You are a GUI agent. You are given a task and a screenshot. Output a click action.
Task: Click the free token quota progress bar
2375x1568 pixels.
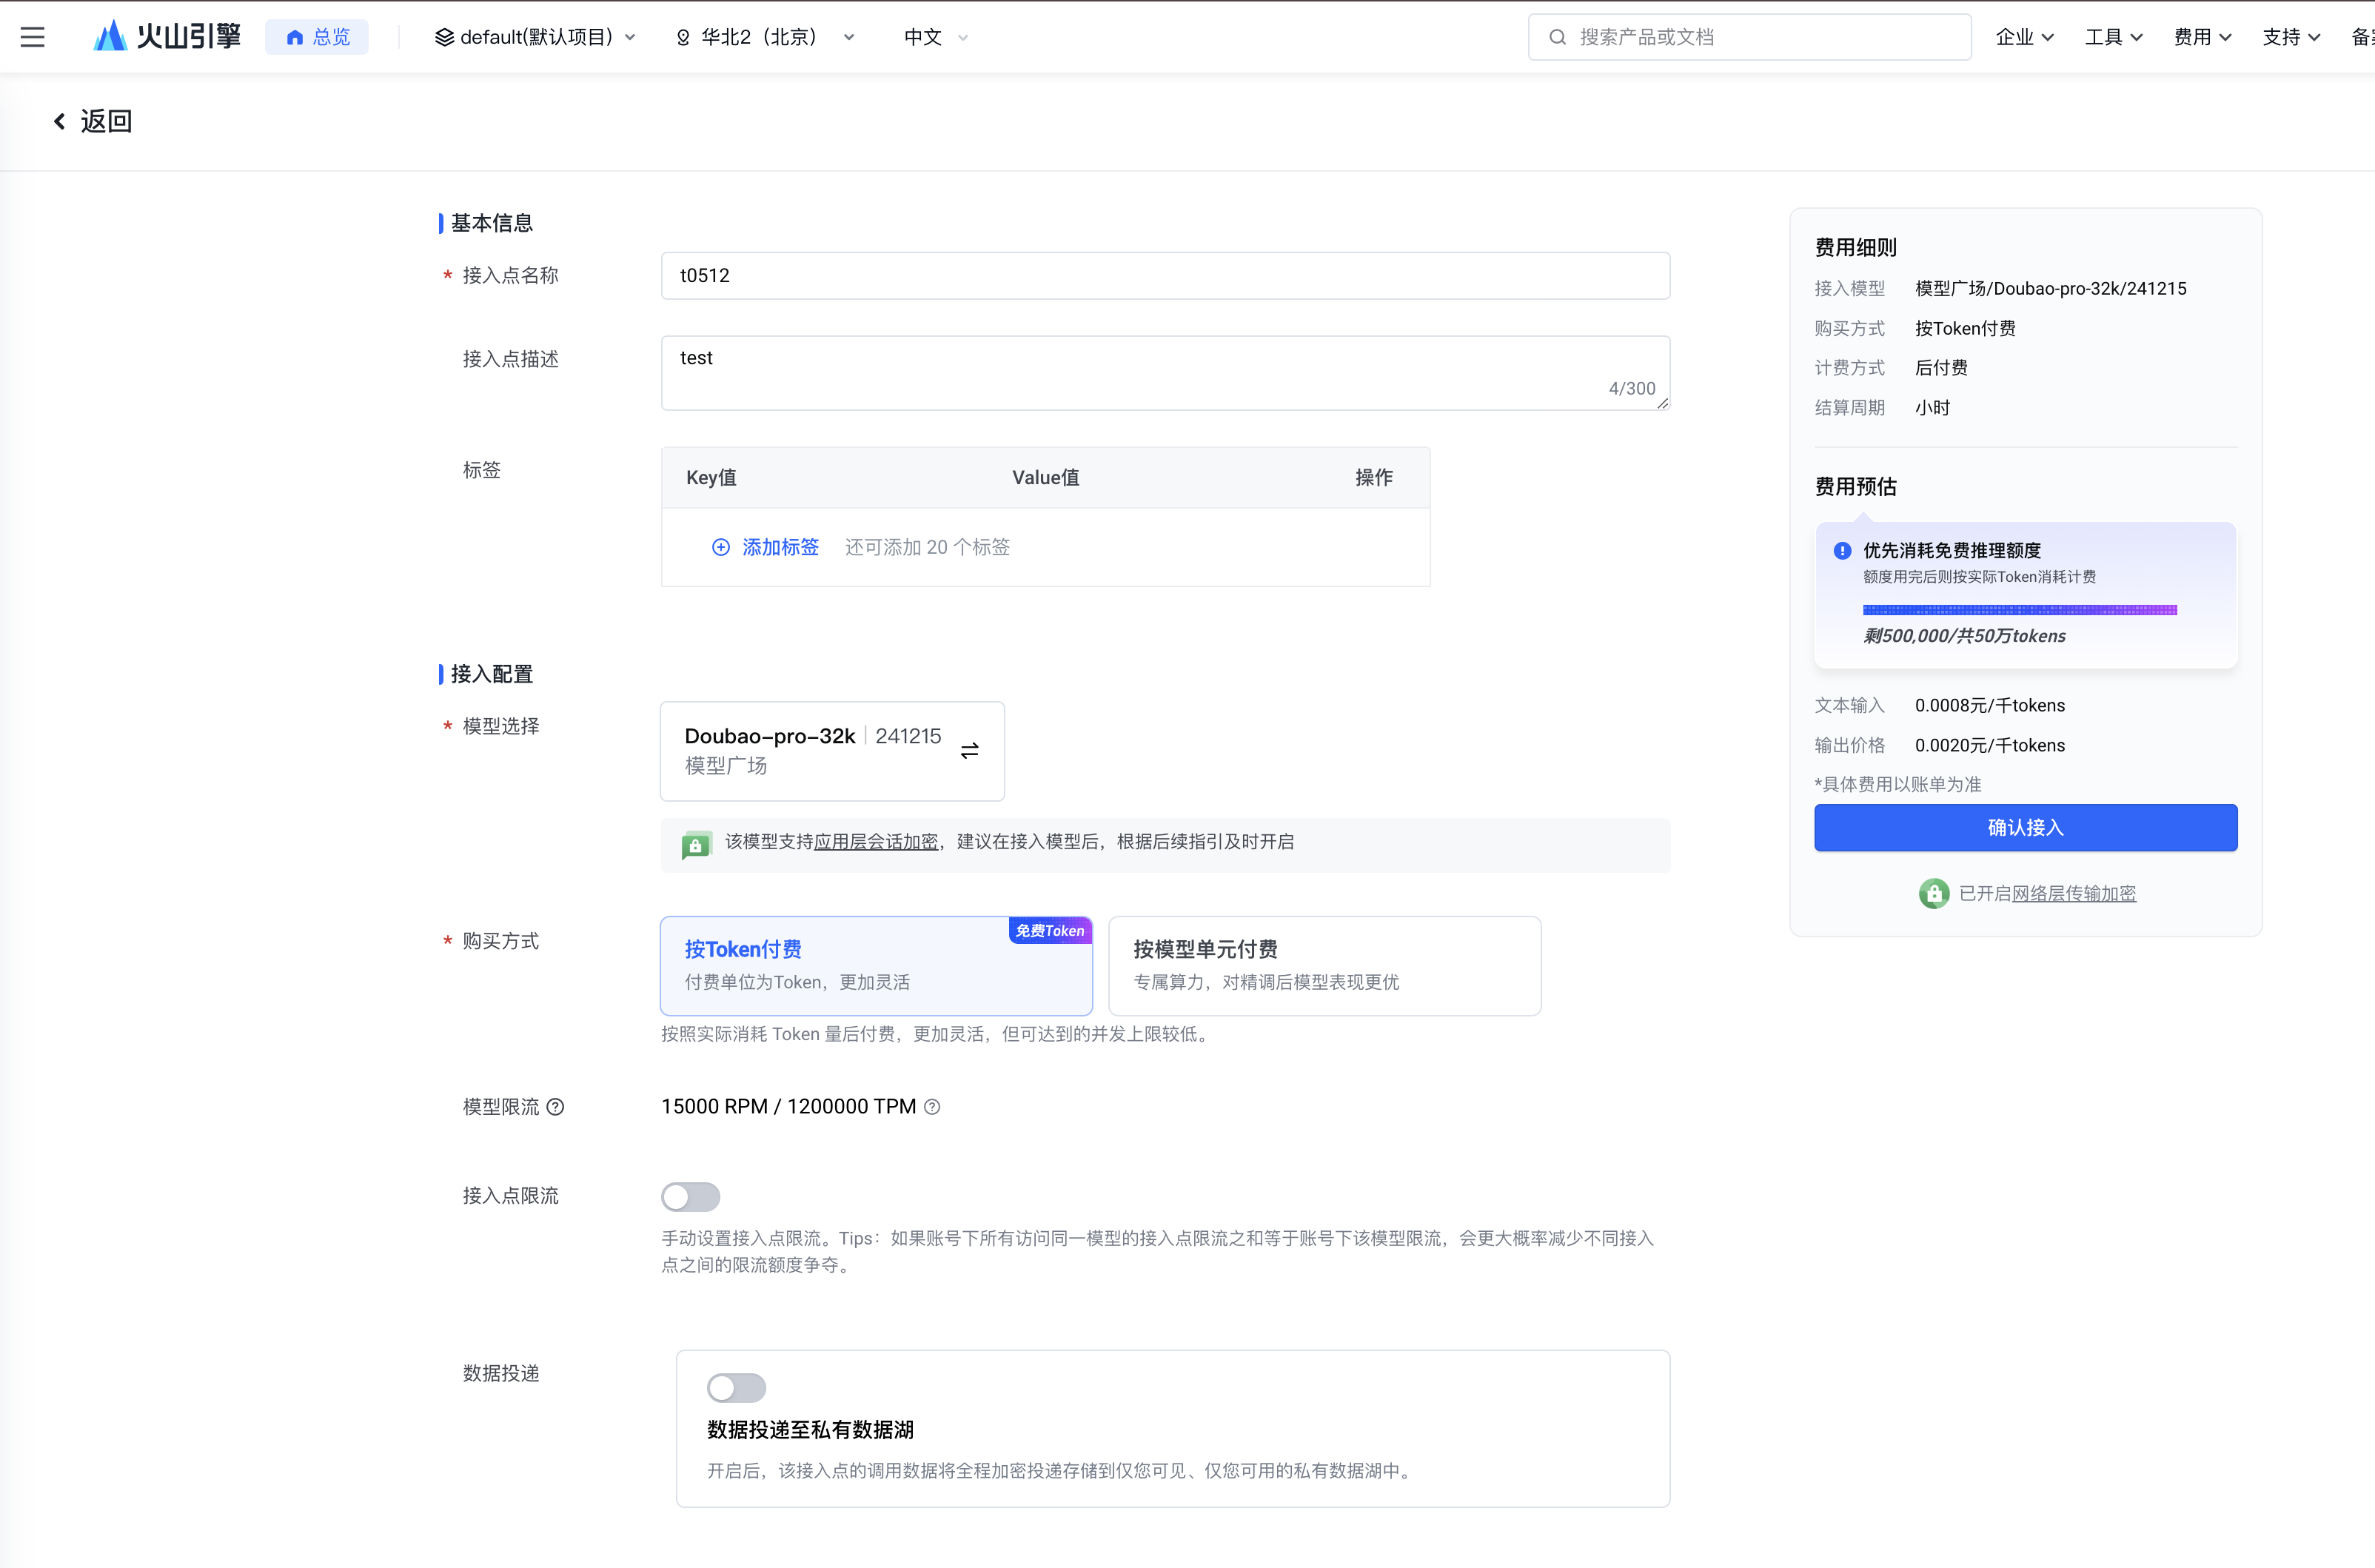click(2019, 610)
